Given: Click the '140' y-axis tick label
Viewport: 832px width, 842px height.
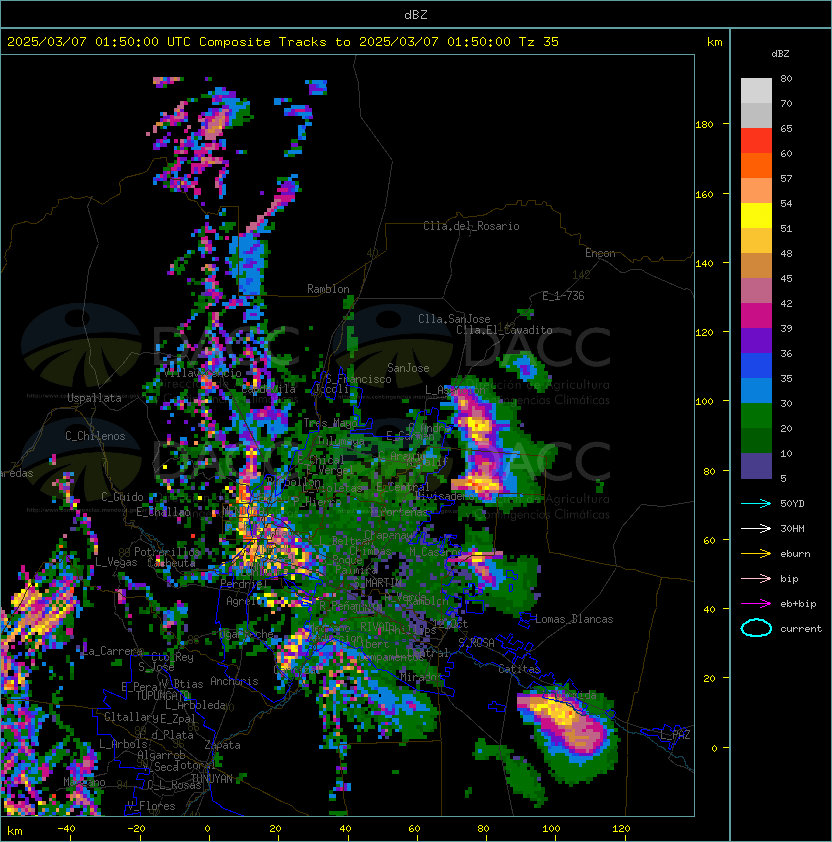Looking at the screenshot, I should click(704, 264).
